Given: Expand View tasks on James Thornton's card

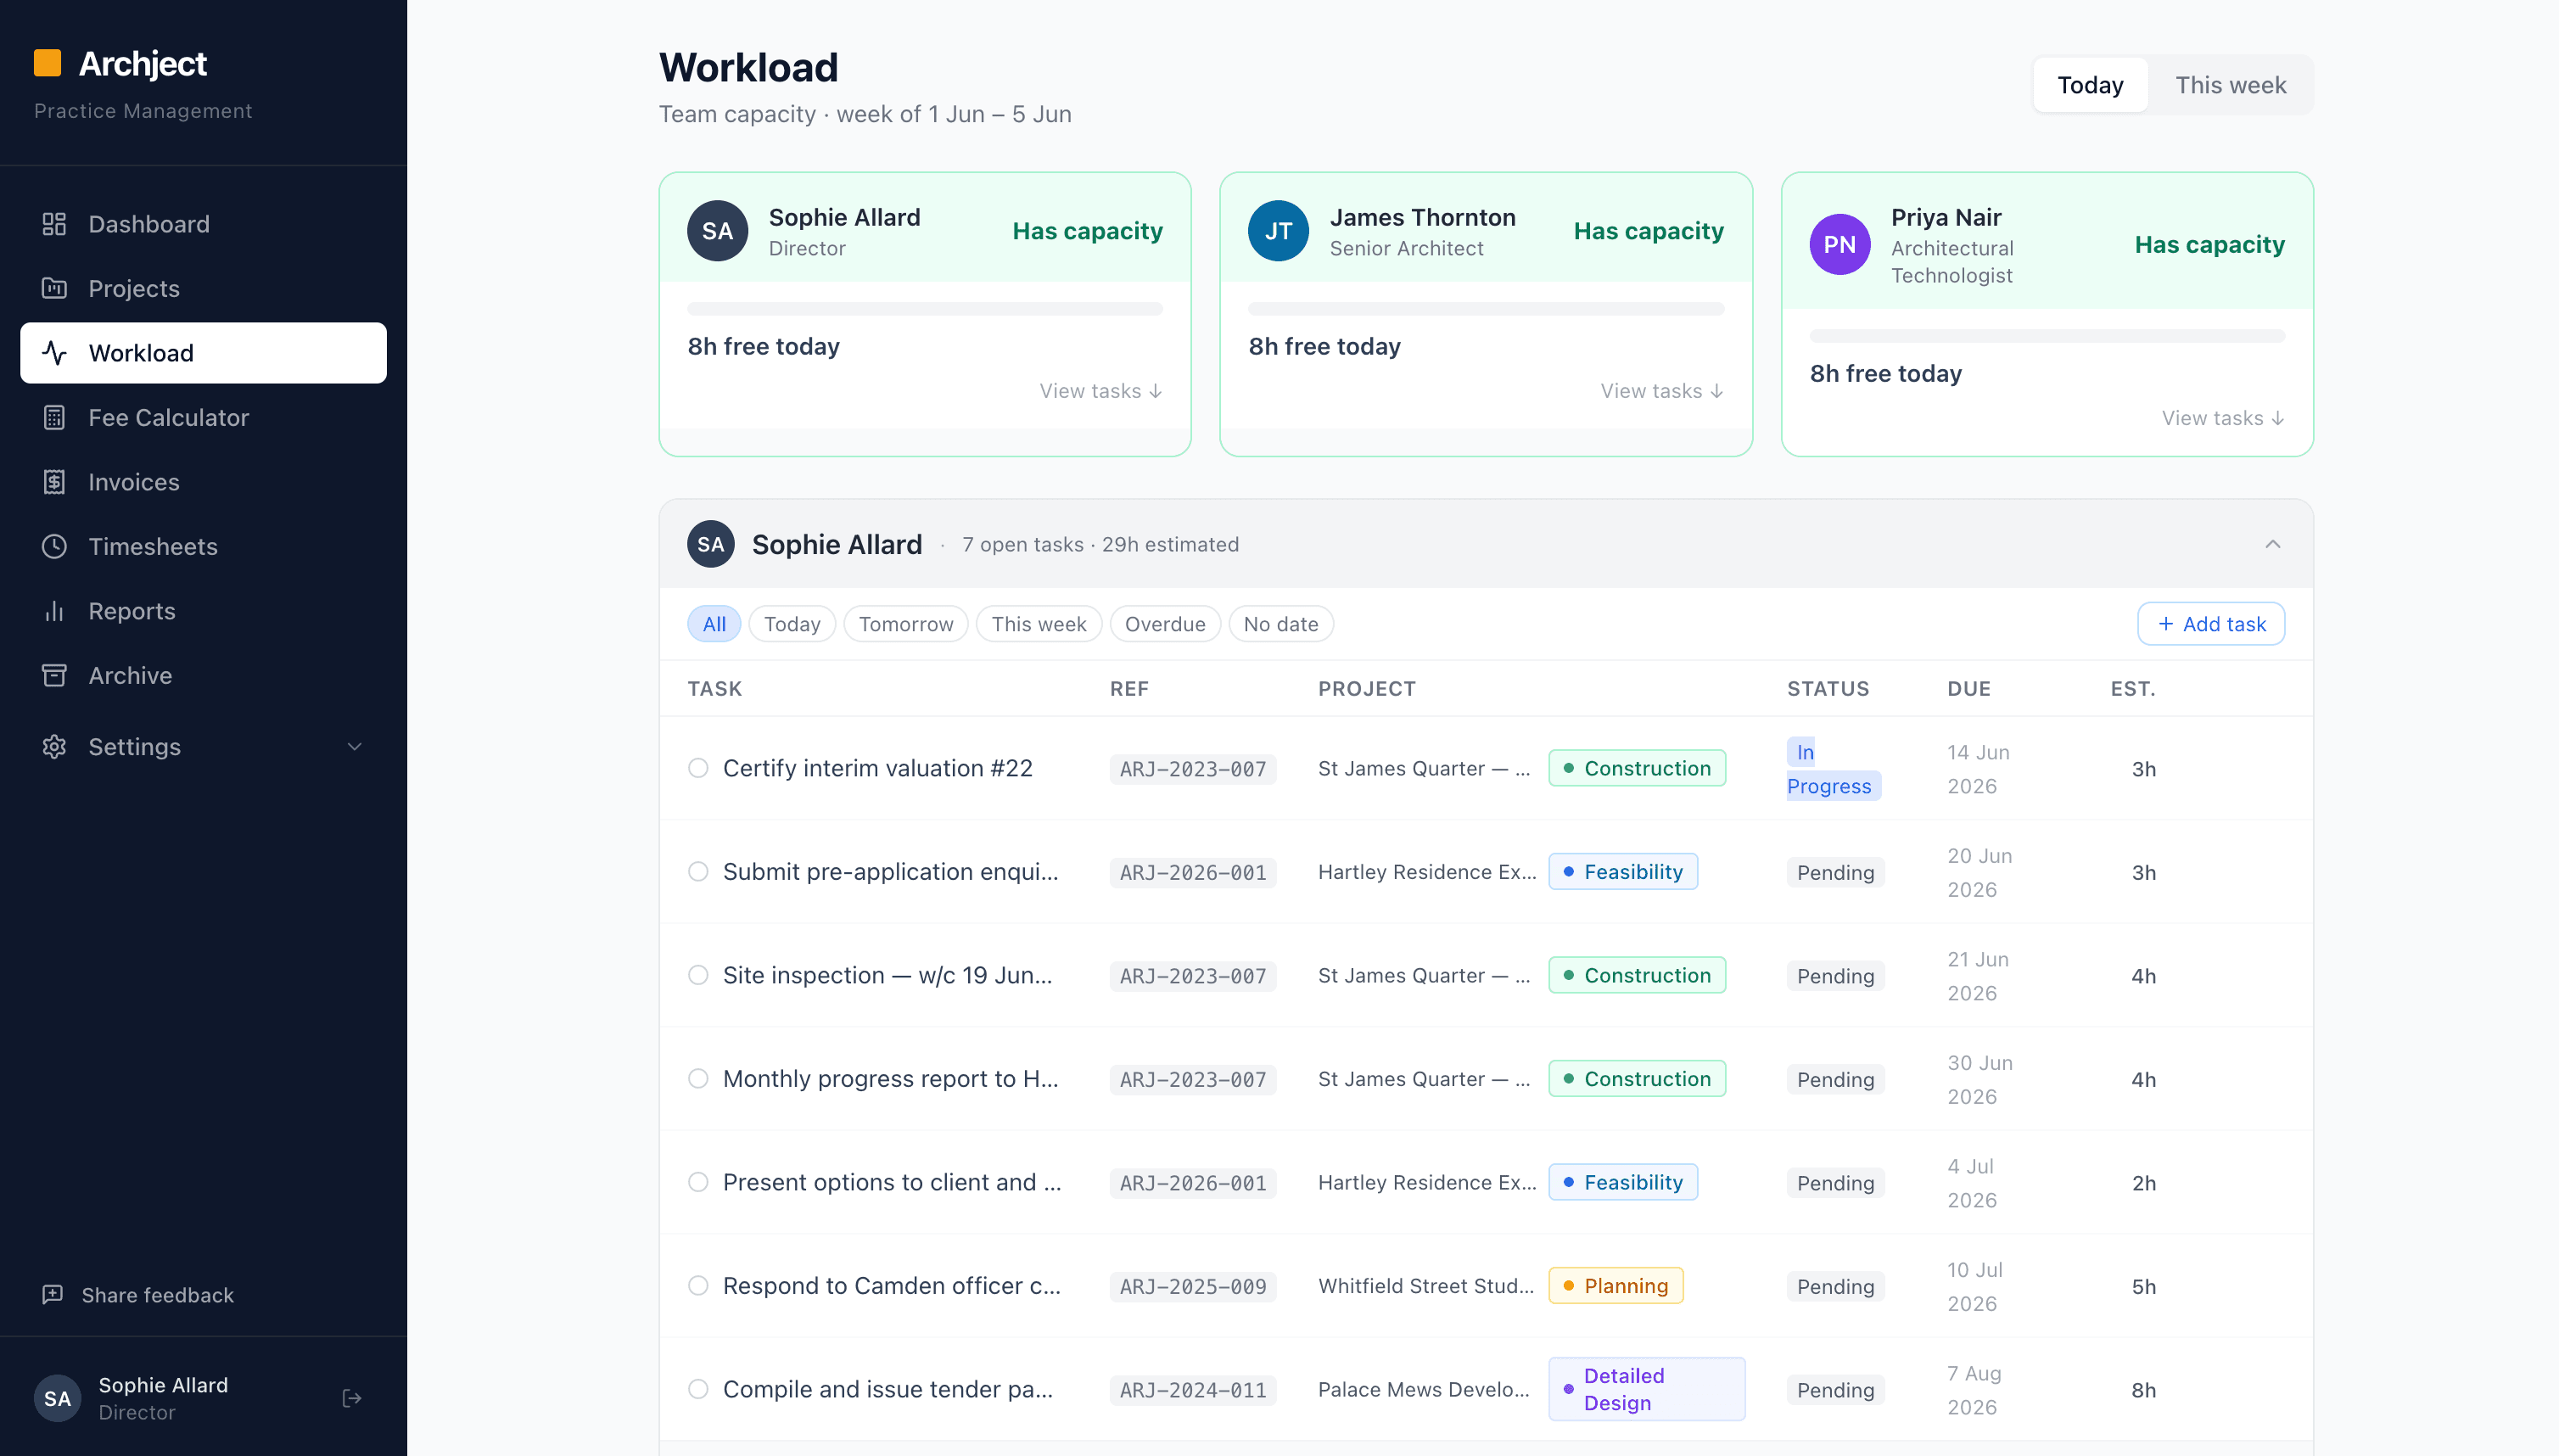Looking at the screenshot, I should (1661, 391).
